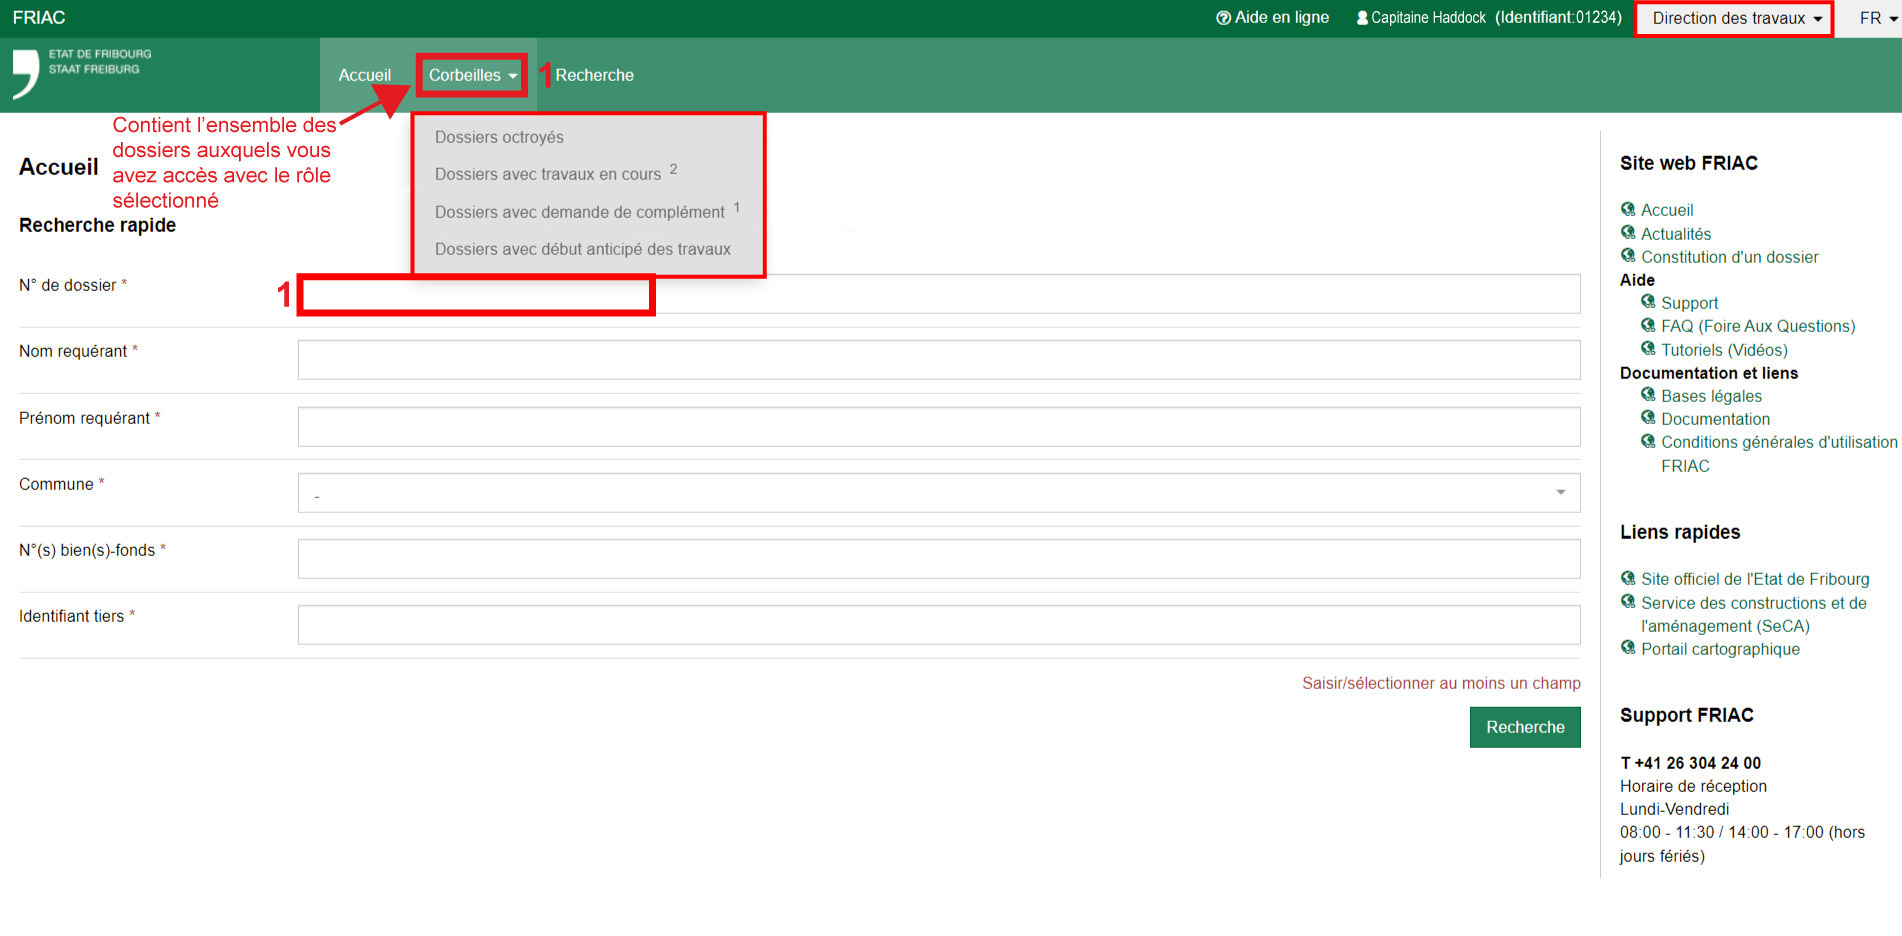Open Constitution d'un dossier link
Viewport: 1902px width, 936px height.
pos(1729,257)
